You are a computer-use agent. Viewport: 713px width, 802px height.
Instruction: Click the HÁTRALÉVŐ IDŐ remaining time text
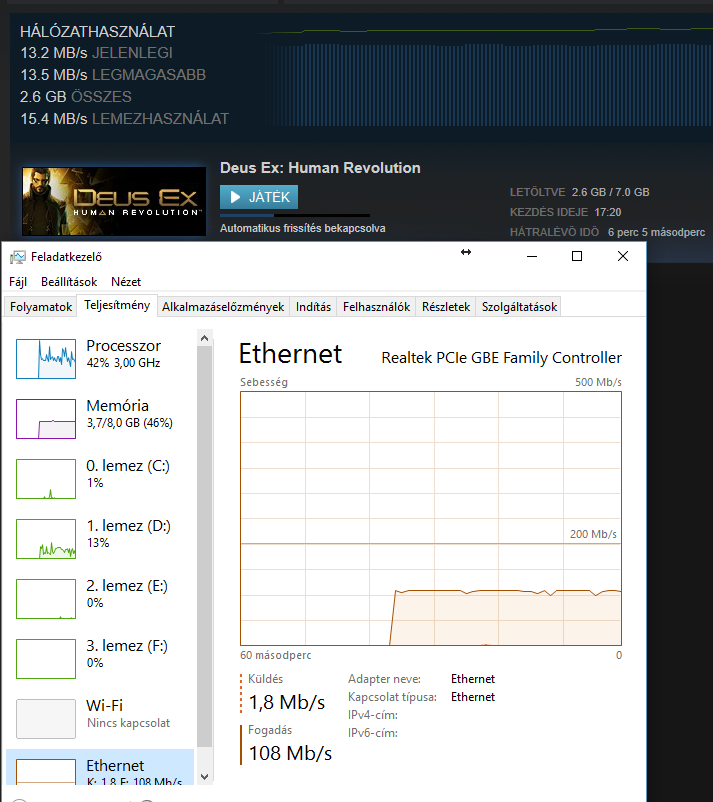(607, 232)
